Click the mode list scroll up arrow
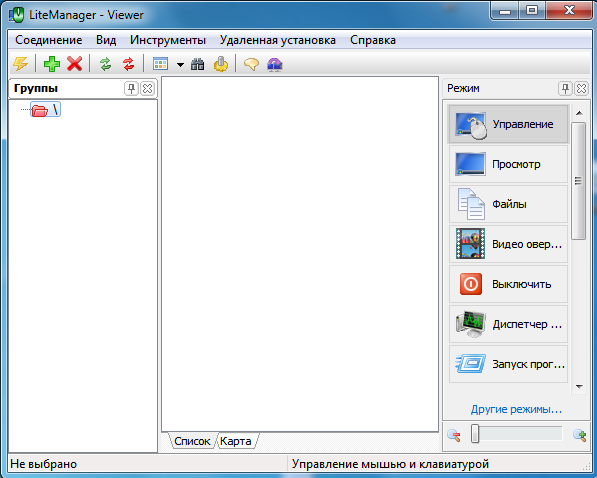This screenshot has width=597, height=478. 579,113
